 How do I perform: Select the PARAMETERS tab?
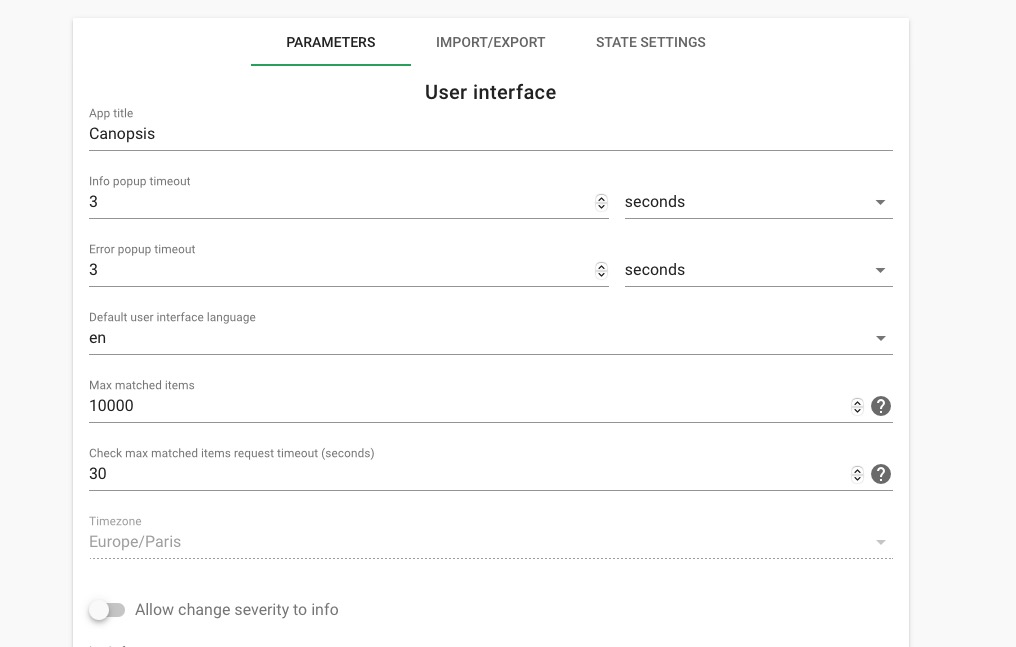pos(330,42)
